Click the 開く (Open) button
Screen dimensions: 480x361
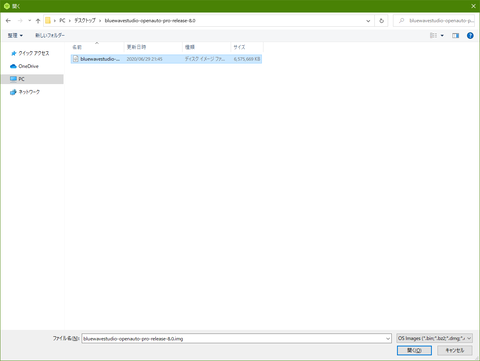414,350
